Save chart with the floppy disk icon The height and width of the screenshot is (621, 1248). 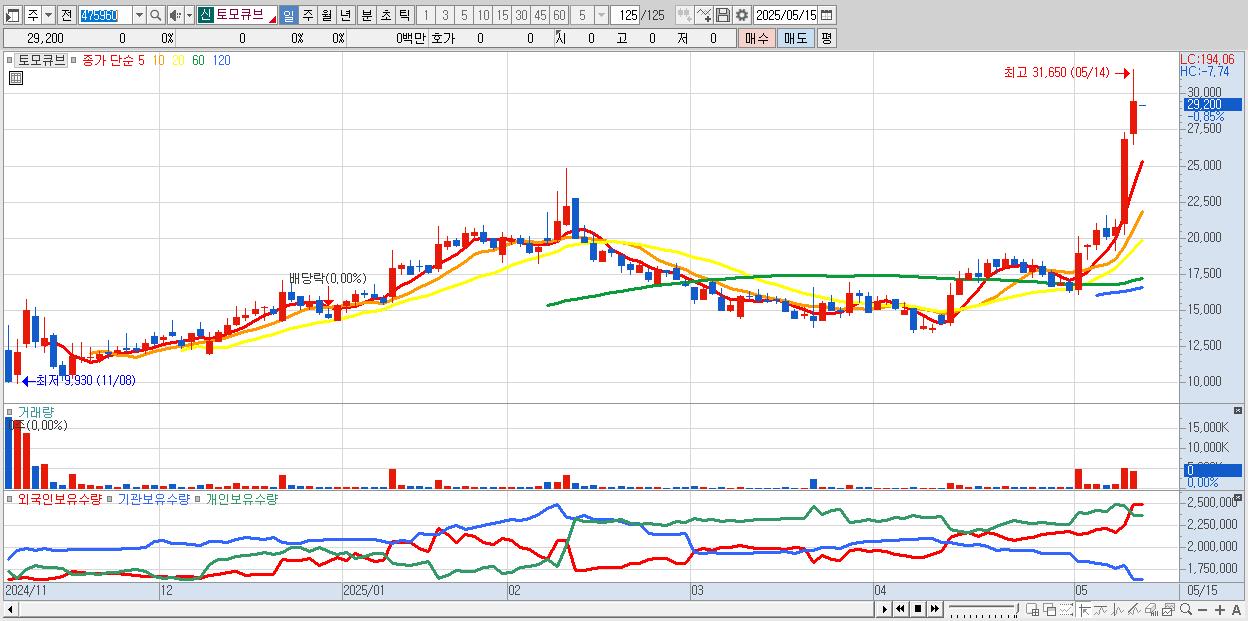(723, 15)
